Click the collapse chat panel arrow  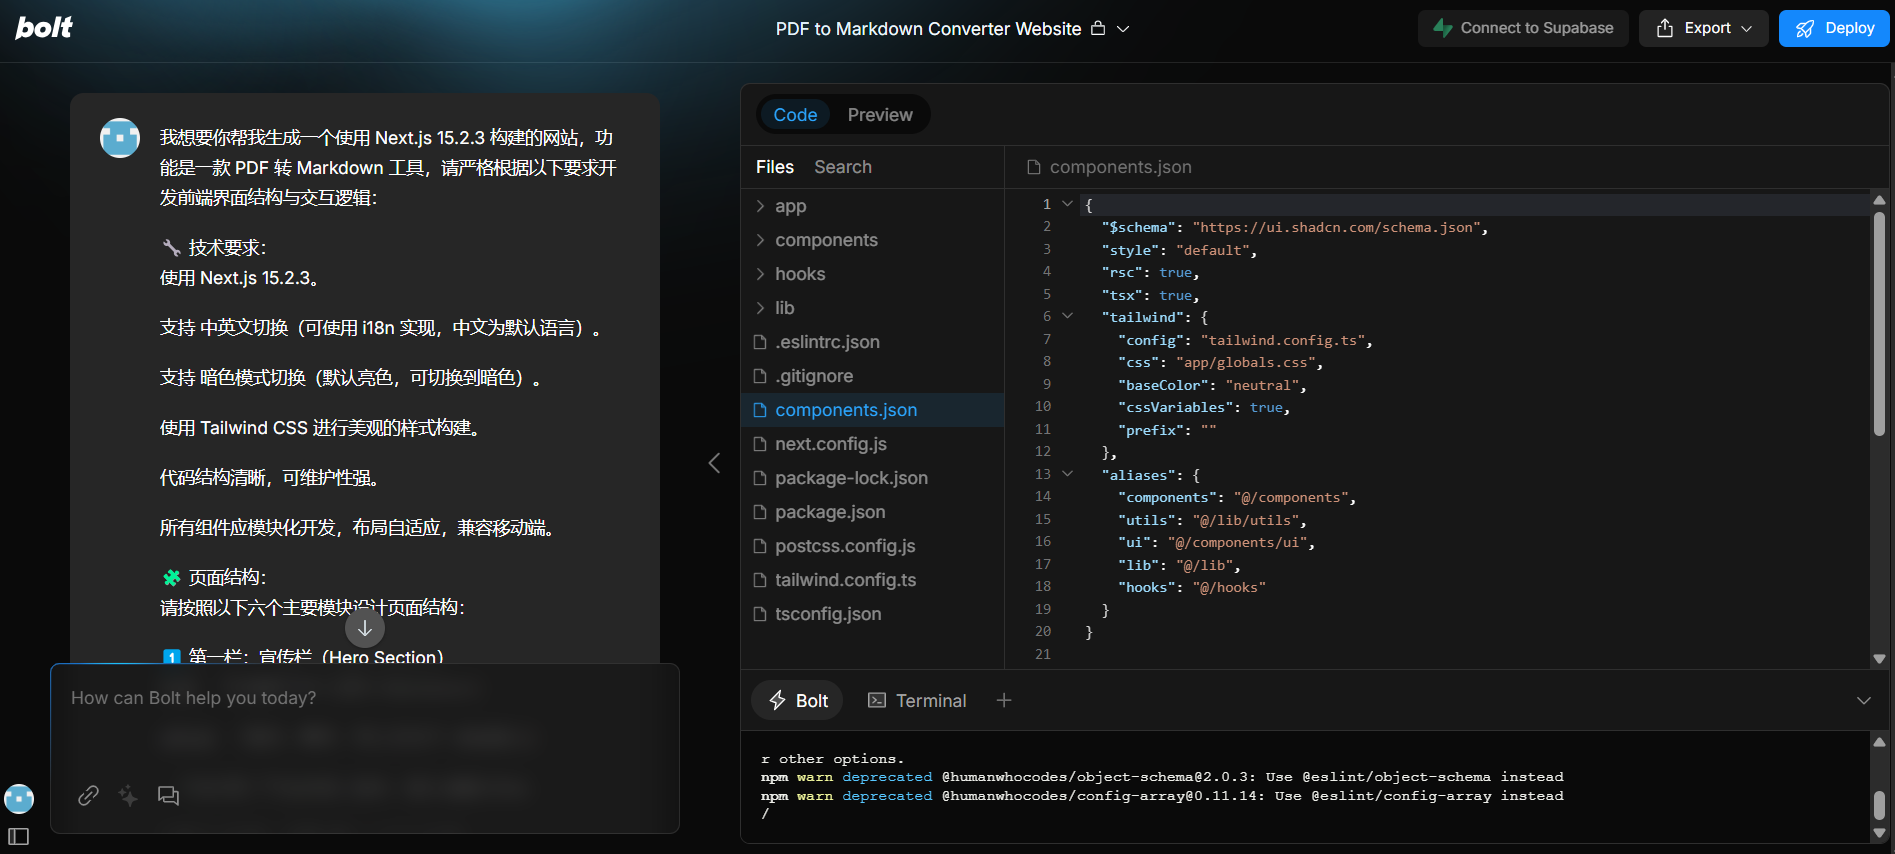714,463
